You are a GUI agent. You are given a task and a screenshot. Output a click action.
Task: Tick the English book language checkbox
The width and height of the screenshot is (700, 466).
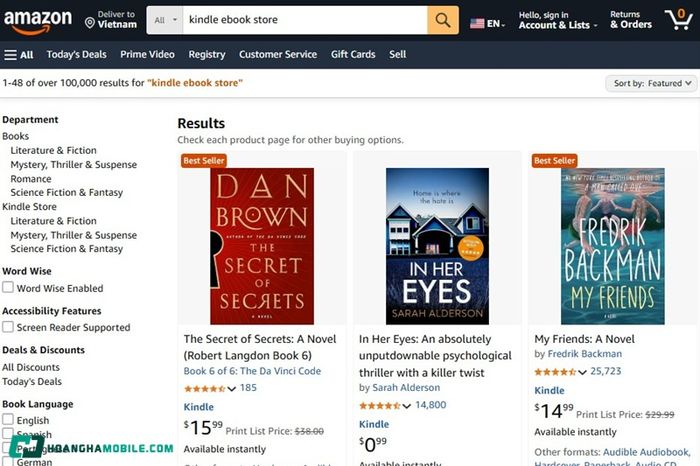point(8,420)
